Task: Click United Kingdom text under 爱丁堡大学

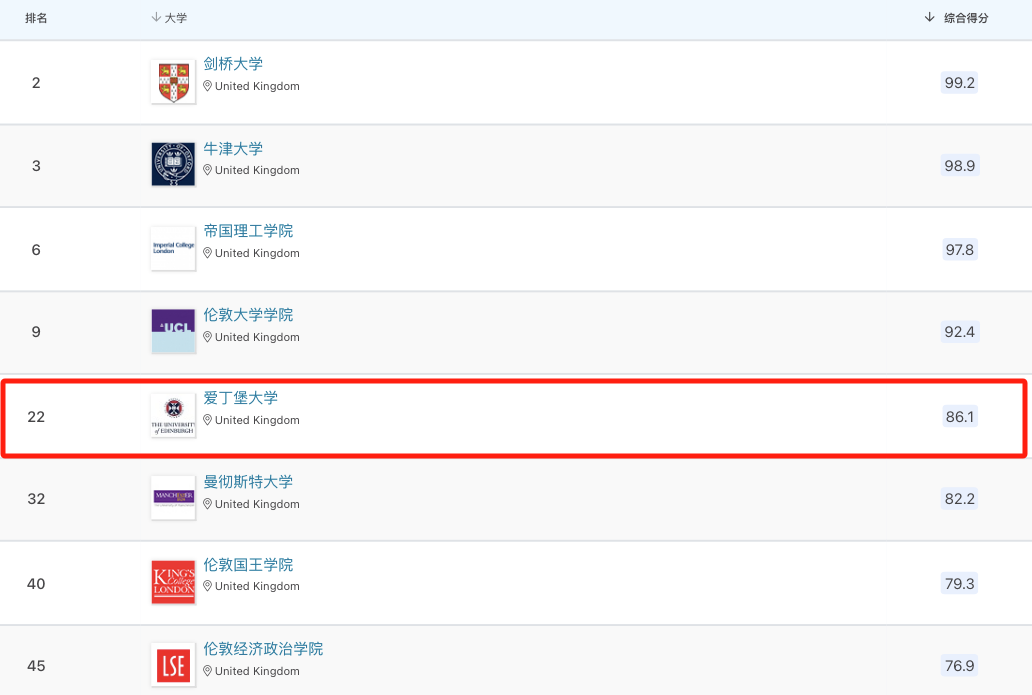Action: 257,420
